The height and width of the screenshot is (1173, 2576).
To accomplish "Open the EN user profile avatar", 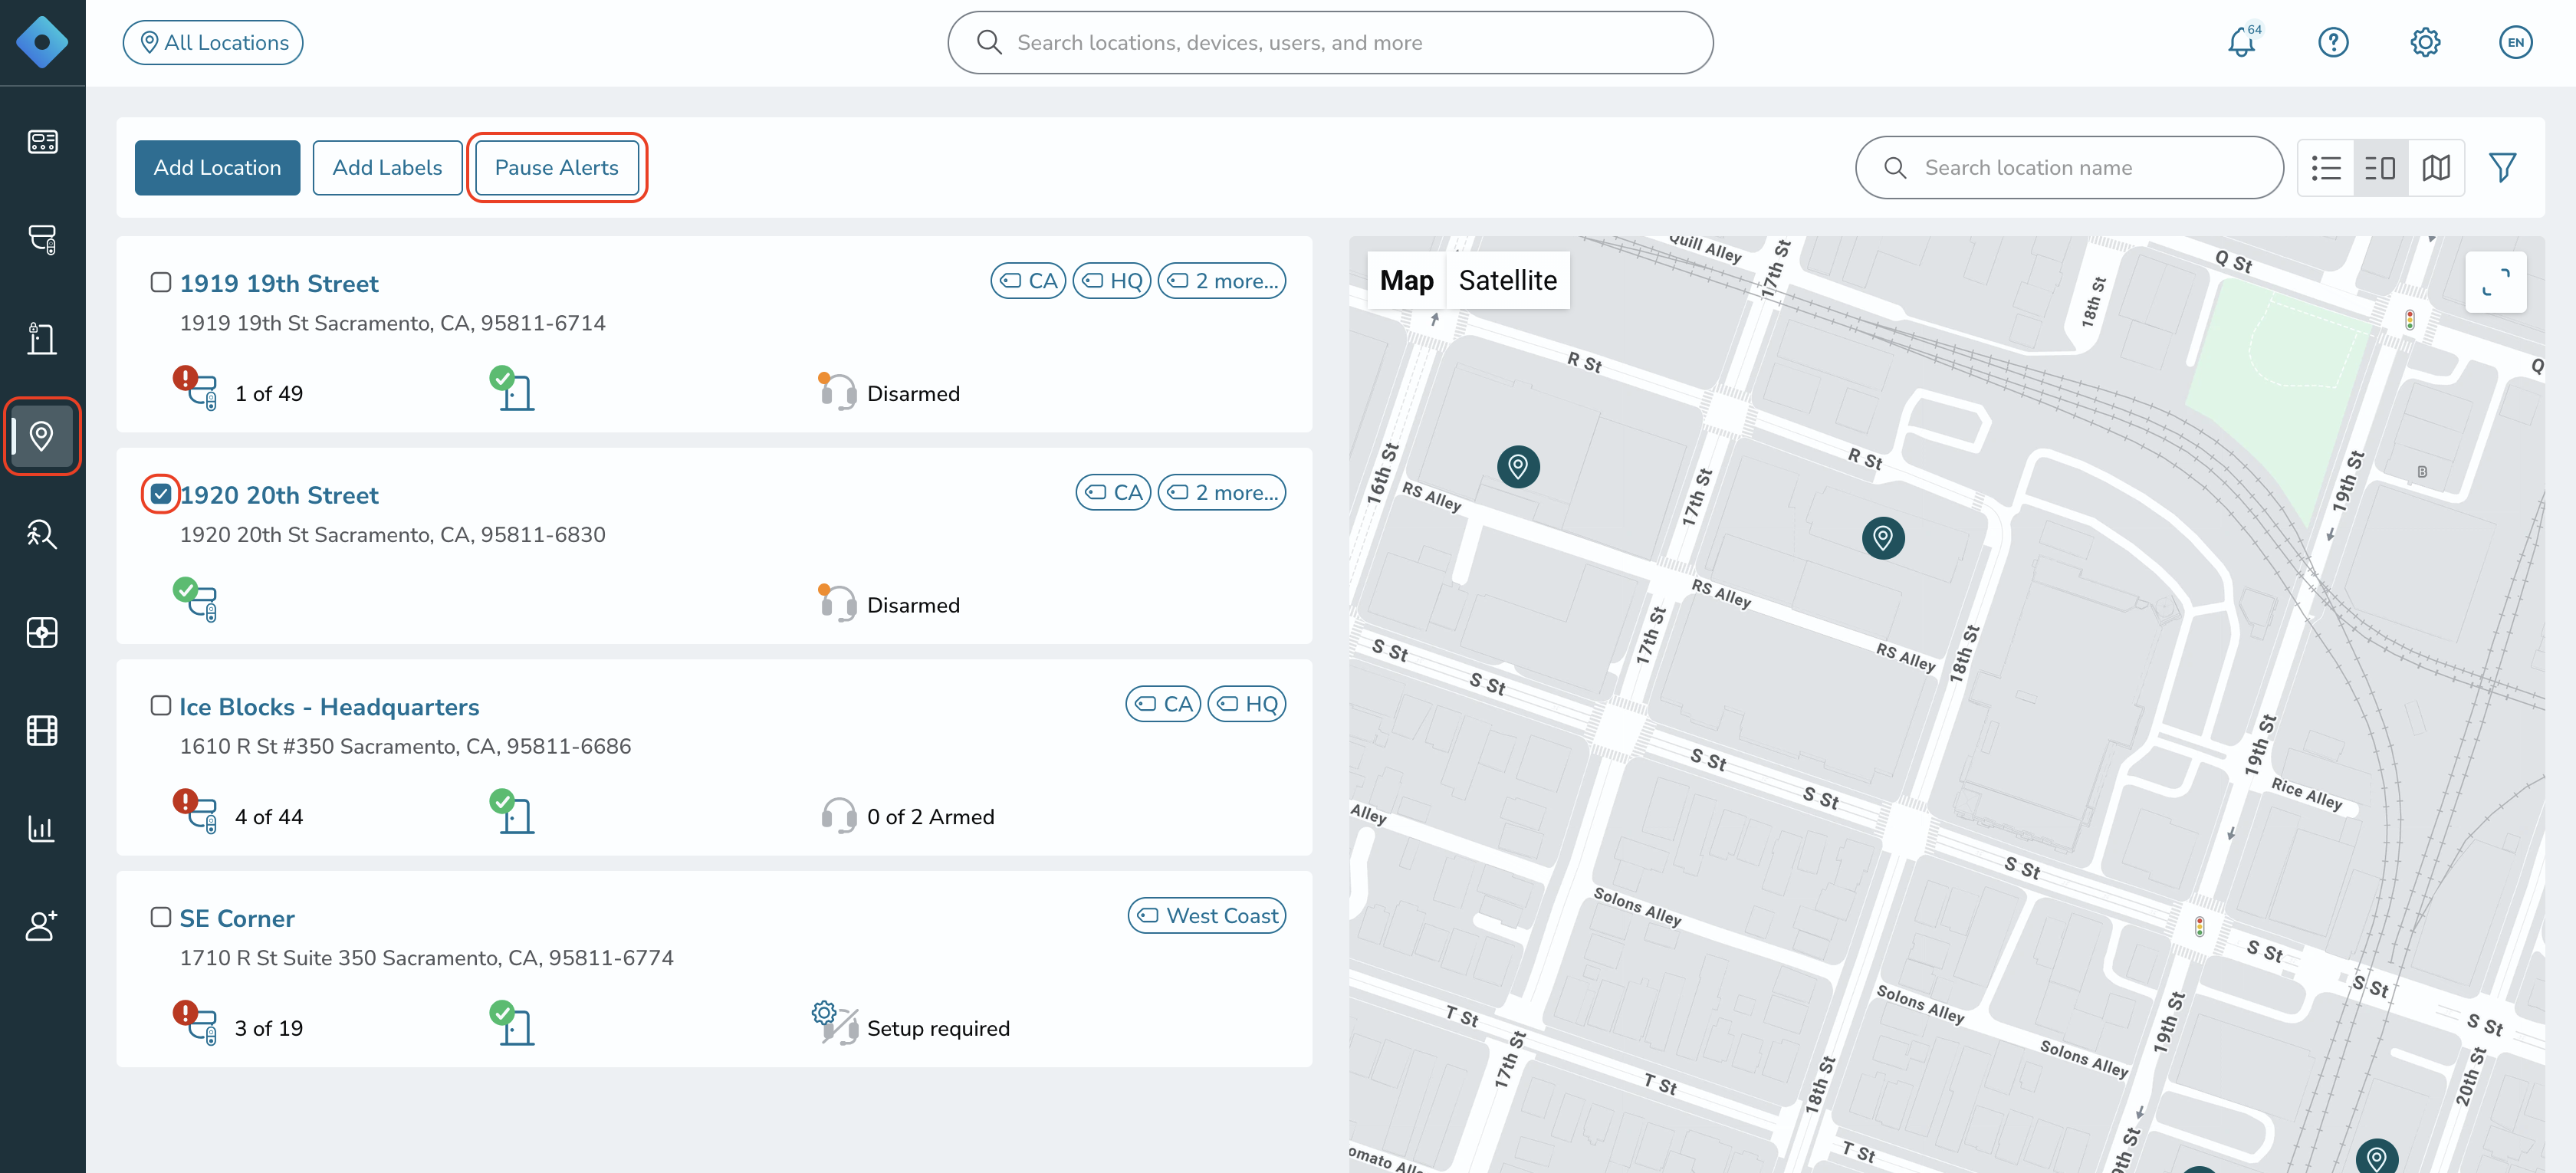I will (x=2516, y=42).
